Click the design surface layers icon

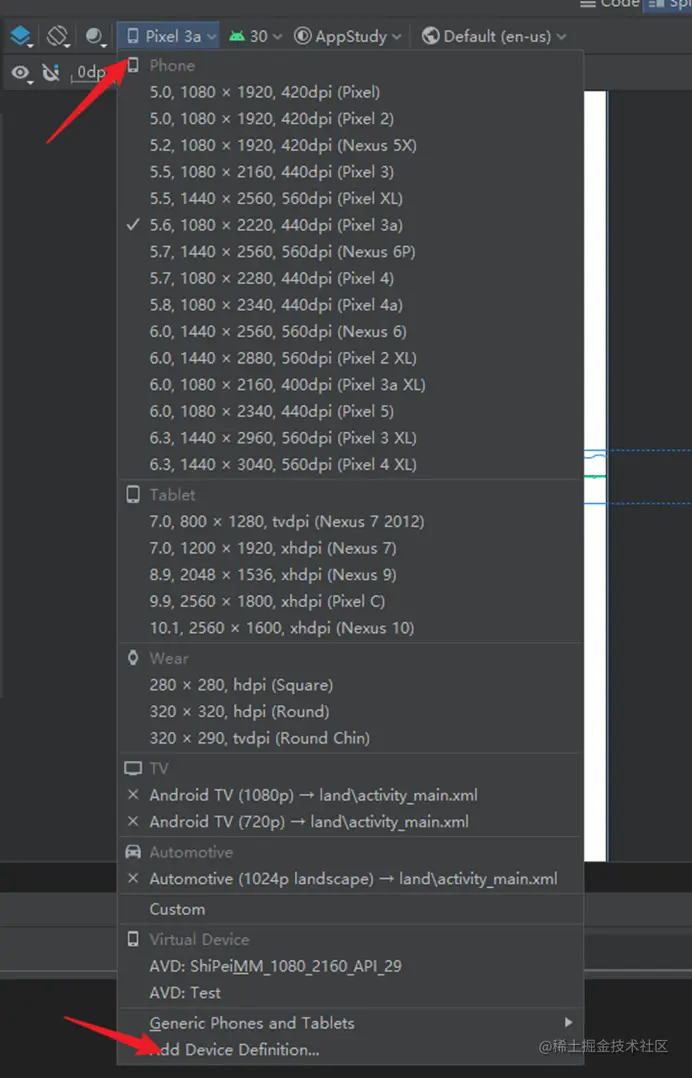tap(21, 36)
